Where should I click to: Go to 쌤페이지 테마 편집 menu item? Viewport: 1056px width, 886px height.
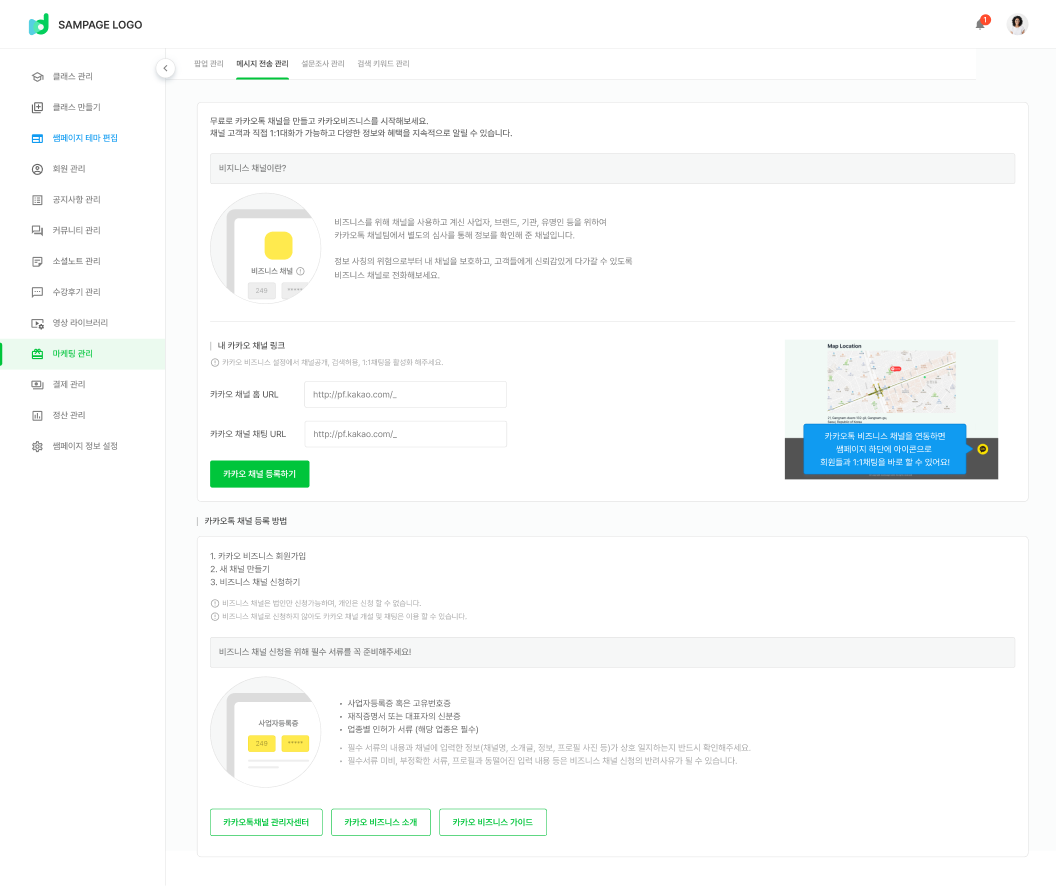click(x=85, y=138)
